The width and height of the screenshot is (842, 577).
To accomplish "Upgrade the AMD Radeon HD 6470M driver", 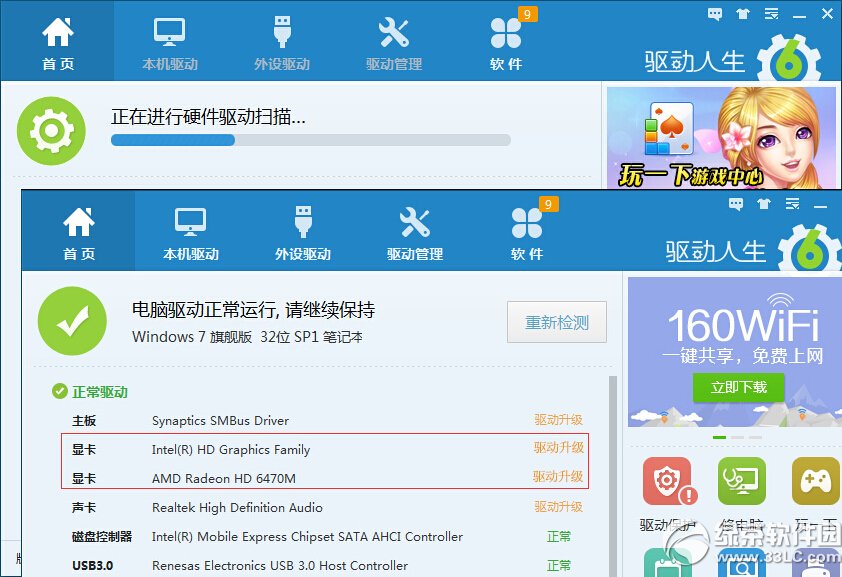I will coord(558,478).
